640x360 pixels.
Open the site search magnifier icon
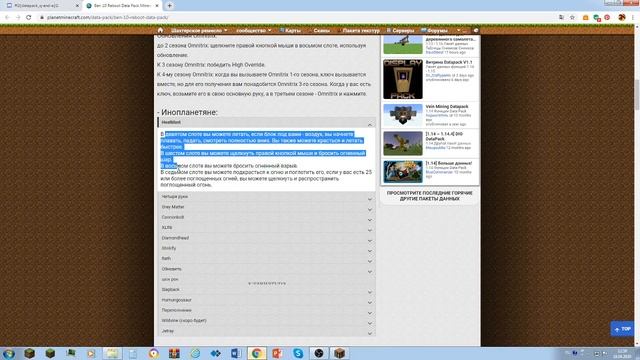[x=476, y=30]
